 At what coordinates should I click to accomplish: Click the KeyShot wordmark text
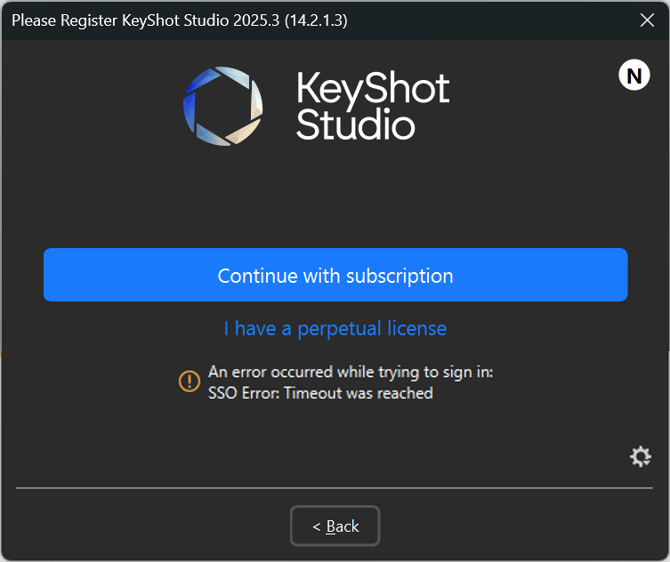coord(373,88)
